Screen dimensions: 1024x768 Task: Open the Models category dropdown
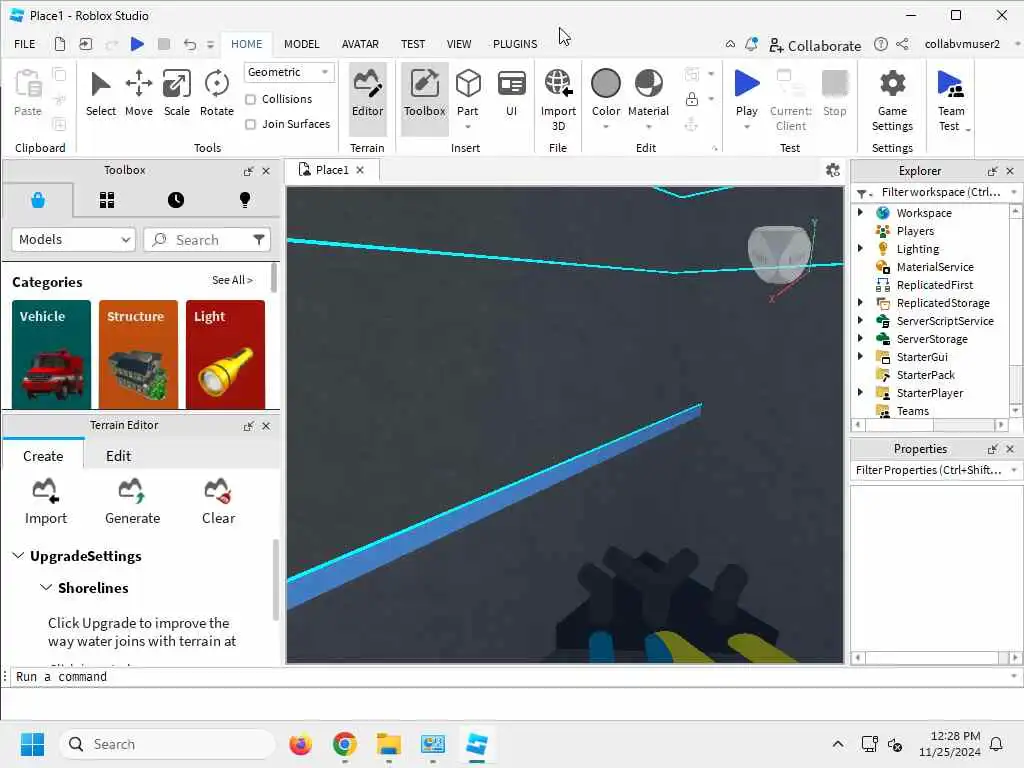point(73,240)
